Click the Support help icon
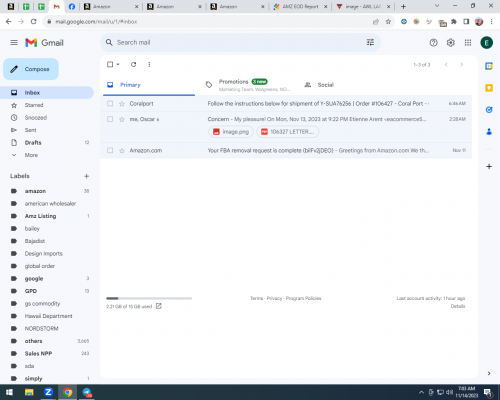The width and height of the screenshot is (500, 400). pos(433,43)
